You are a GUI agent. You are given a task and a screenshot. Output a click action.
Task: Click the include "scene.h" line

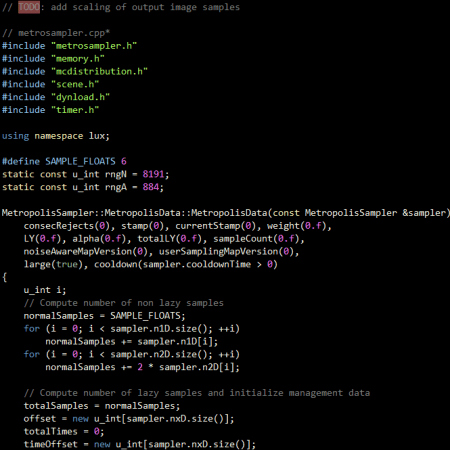click(x=50, y=84)
